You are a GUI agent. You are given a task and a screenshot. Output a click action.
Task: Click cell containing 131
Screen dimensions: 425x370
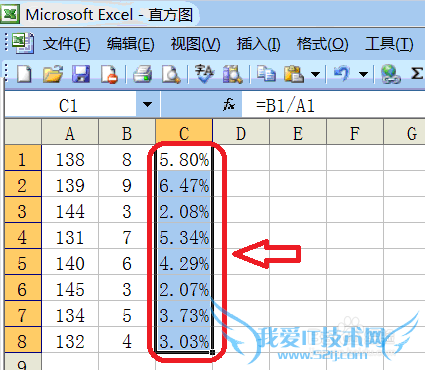coord(70,236)
